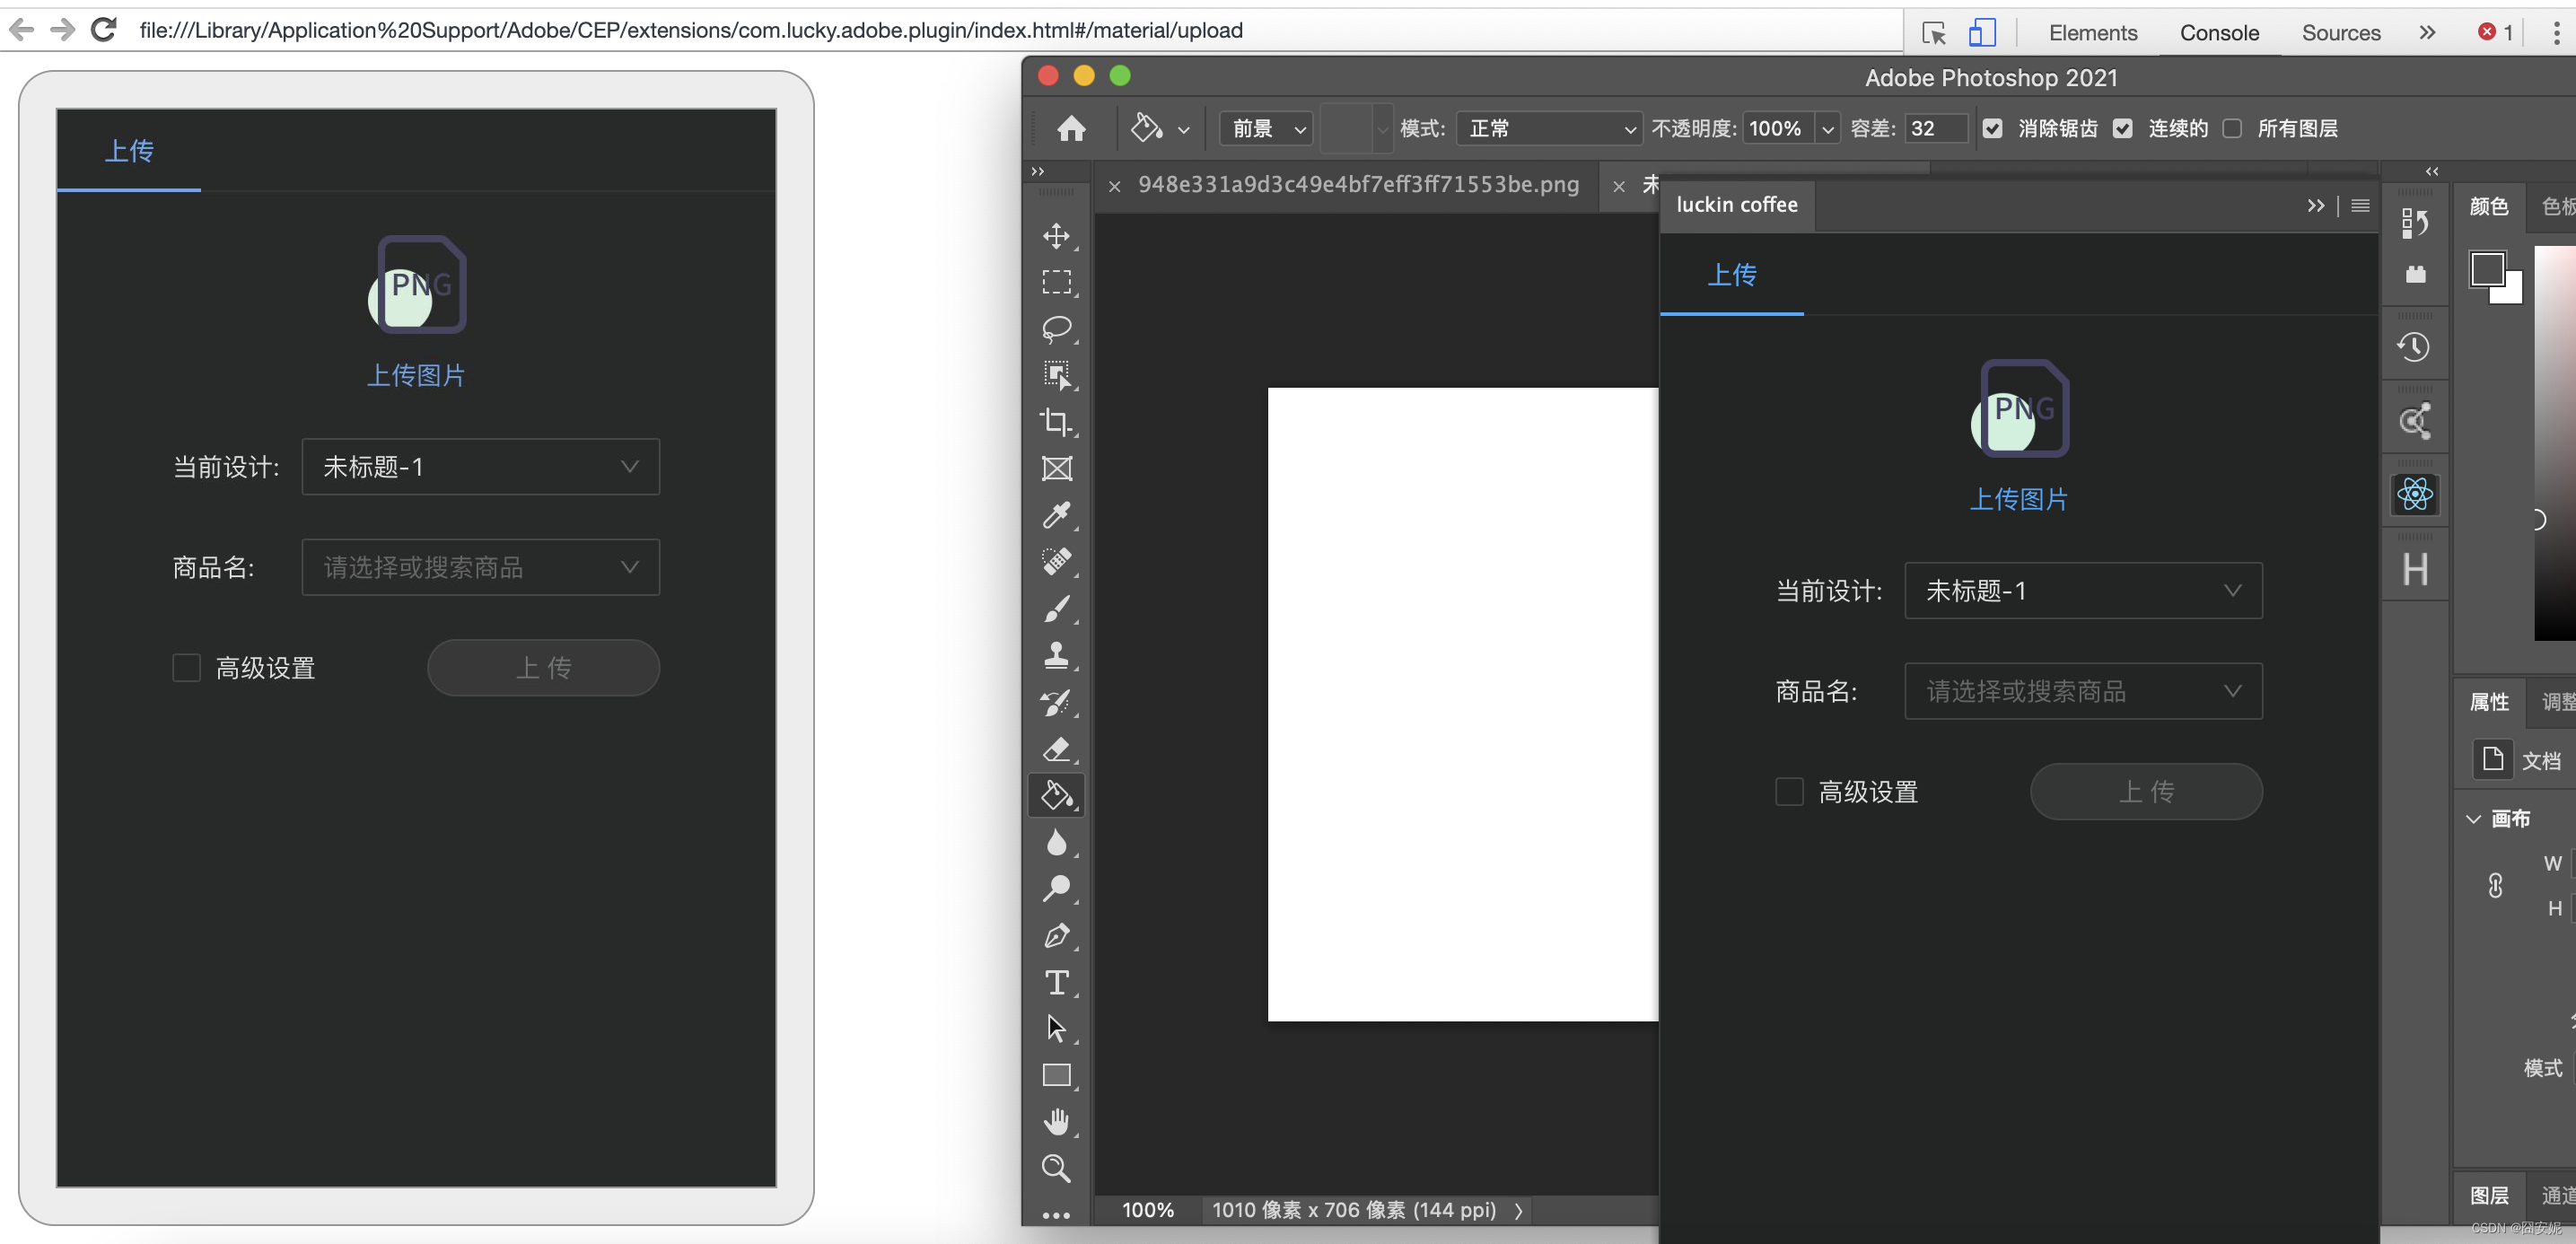The width and height of the screenshot is (2576, 1244).
Task: Click zoom percentage field showing 100%
Action: coord(1143,1211)
